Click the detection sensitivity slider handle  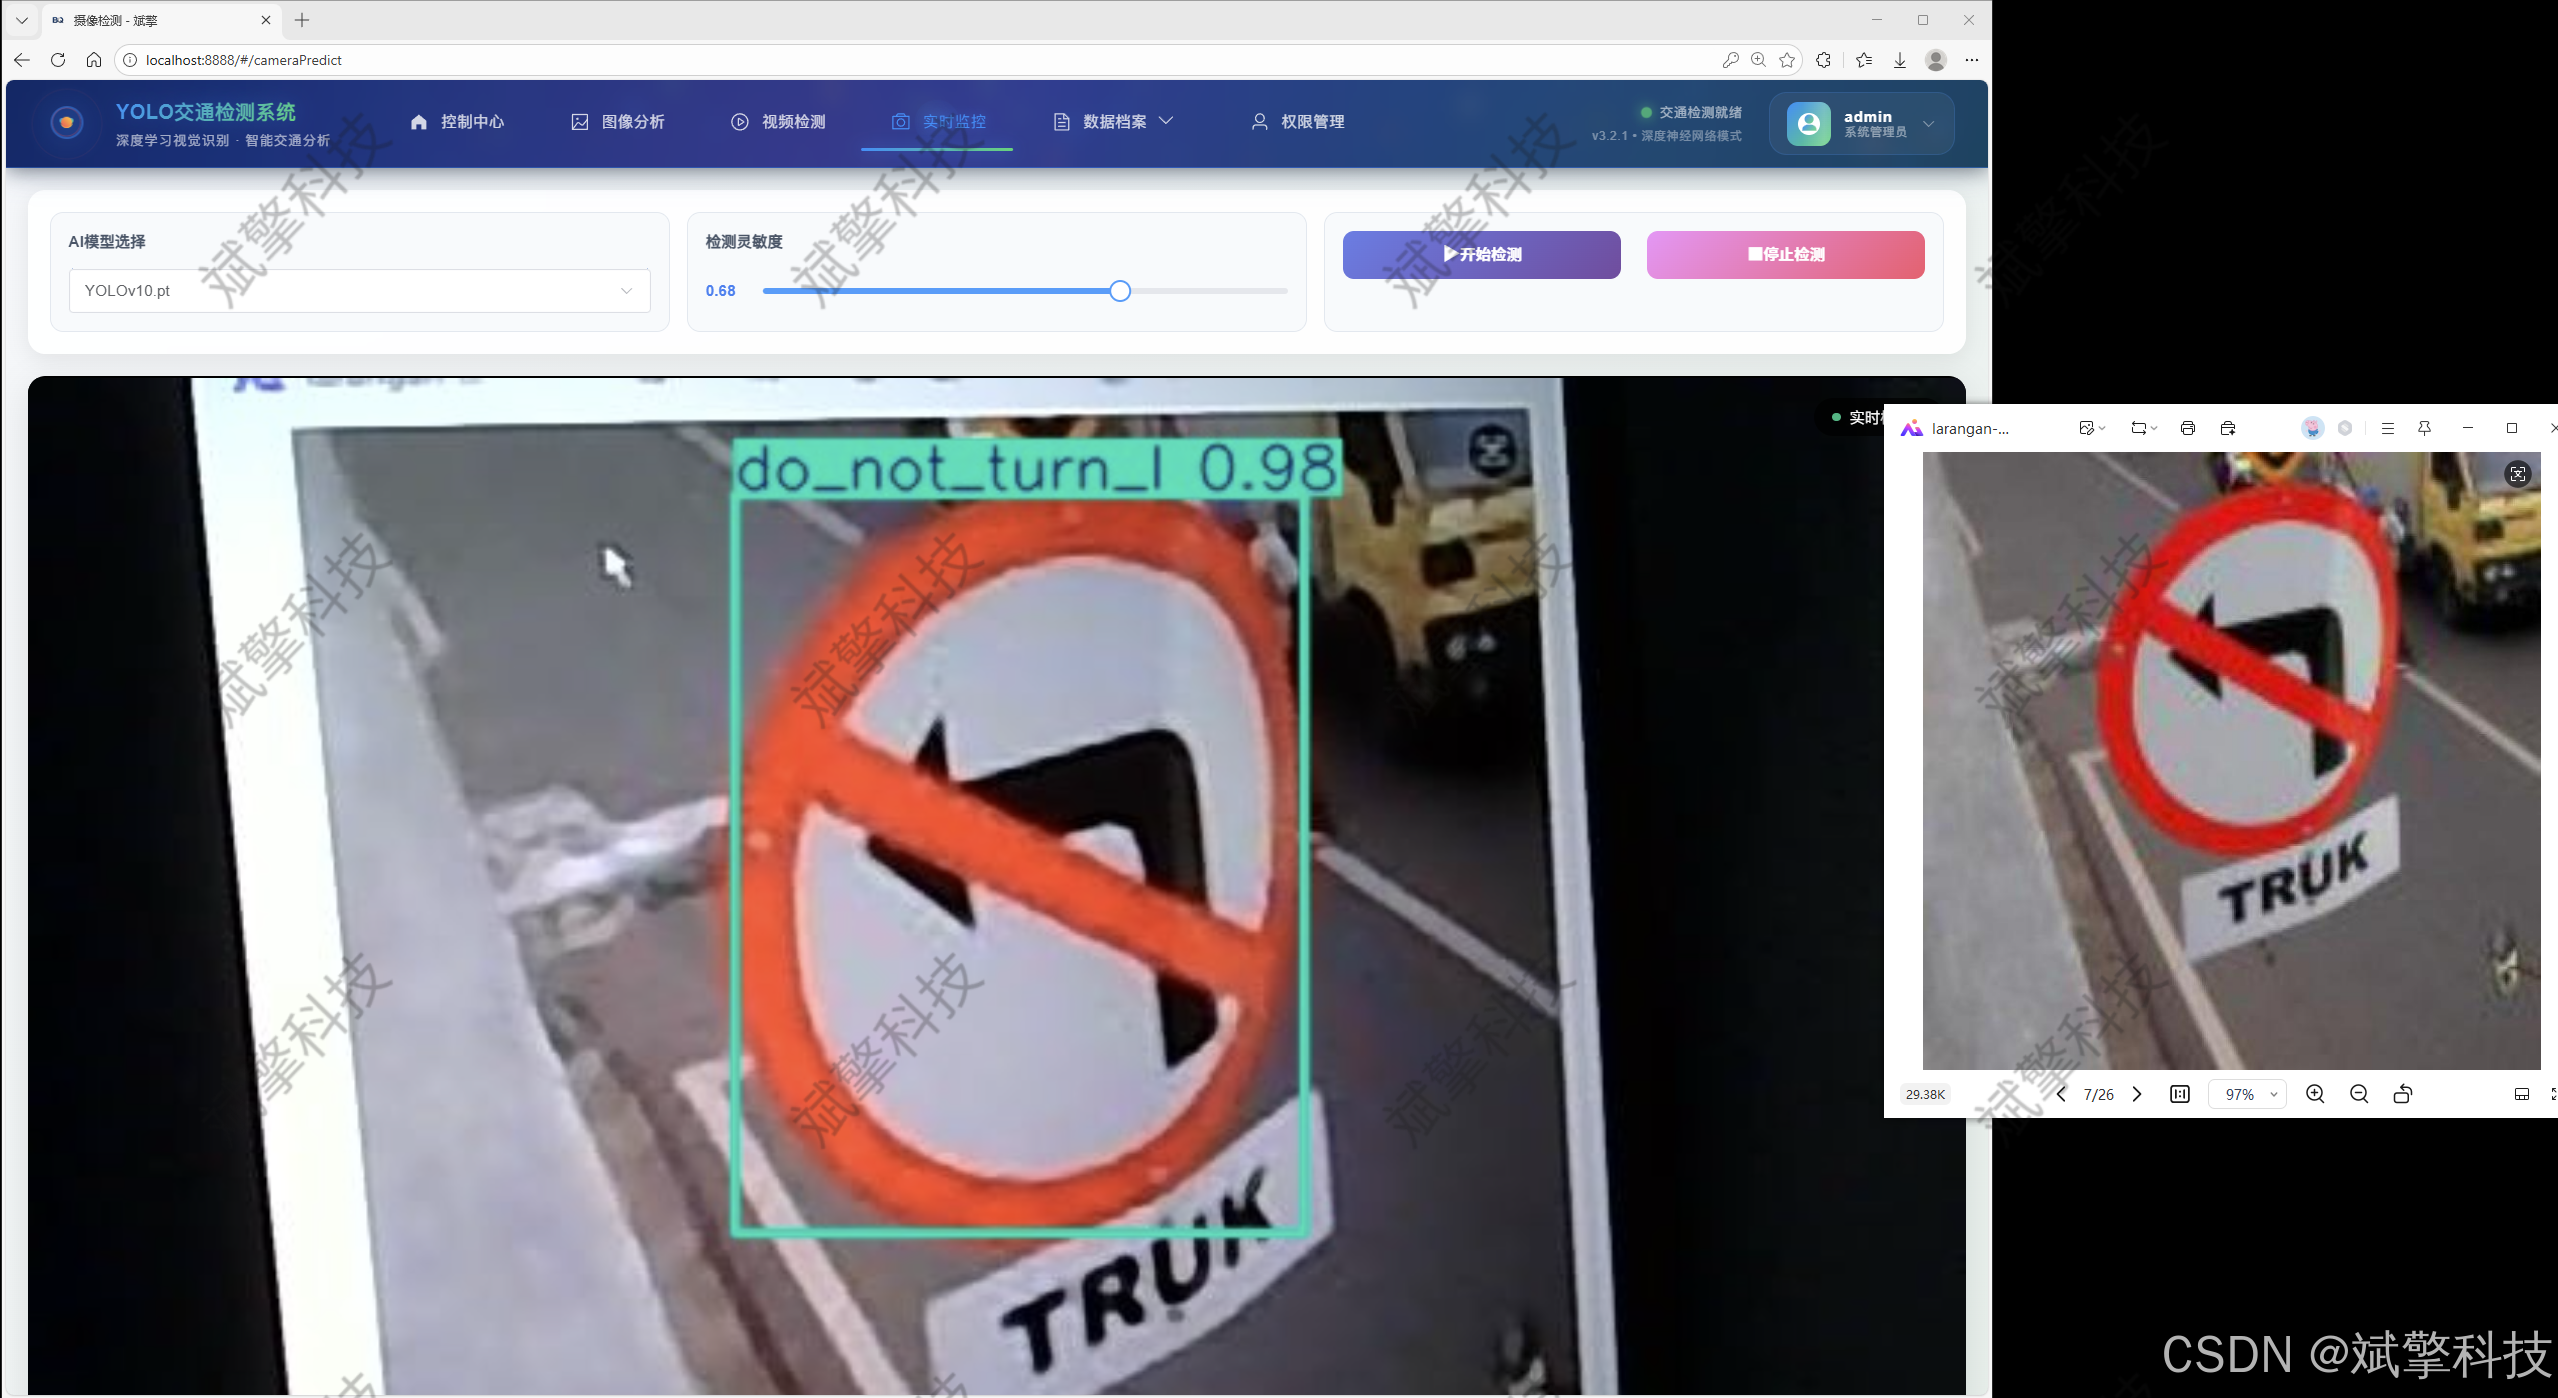pos(1120,291)
